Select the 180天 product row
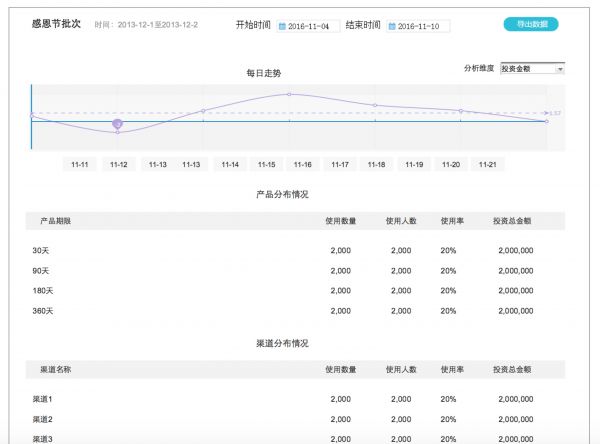 [43, 291]
